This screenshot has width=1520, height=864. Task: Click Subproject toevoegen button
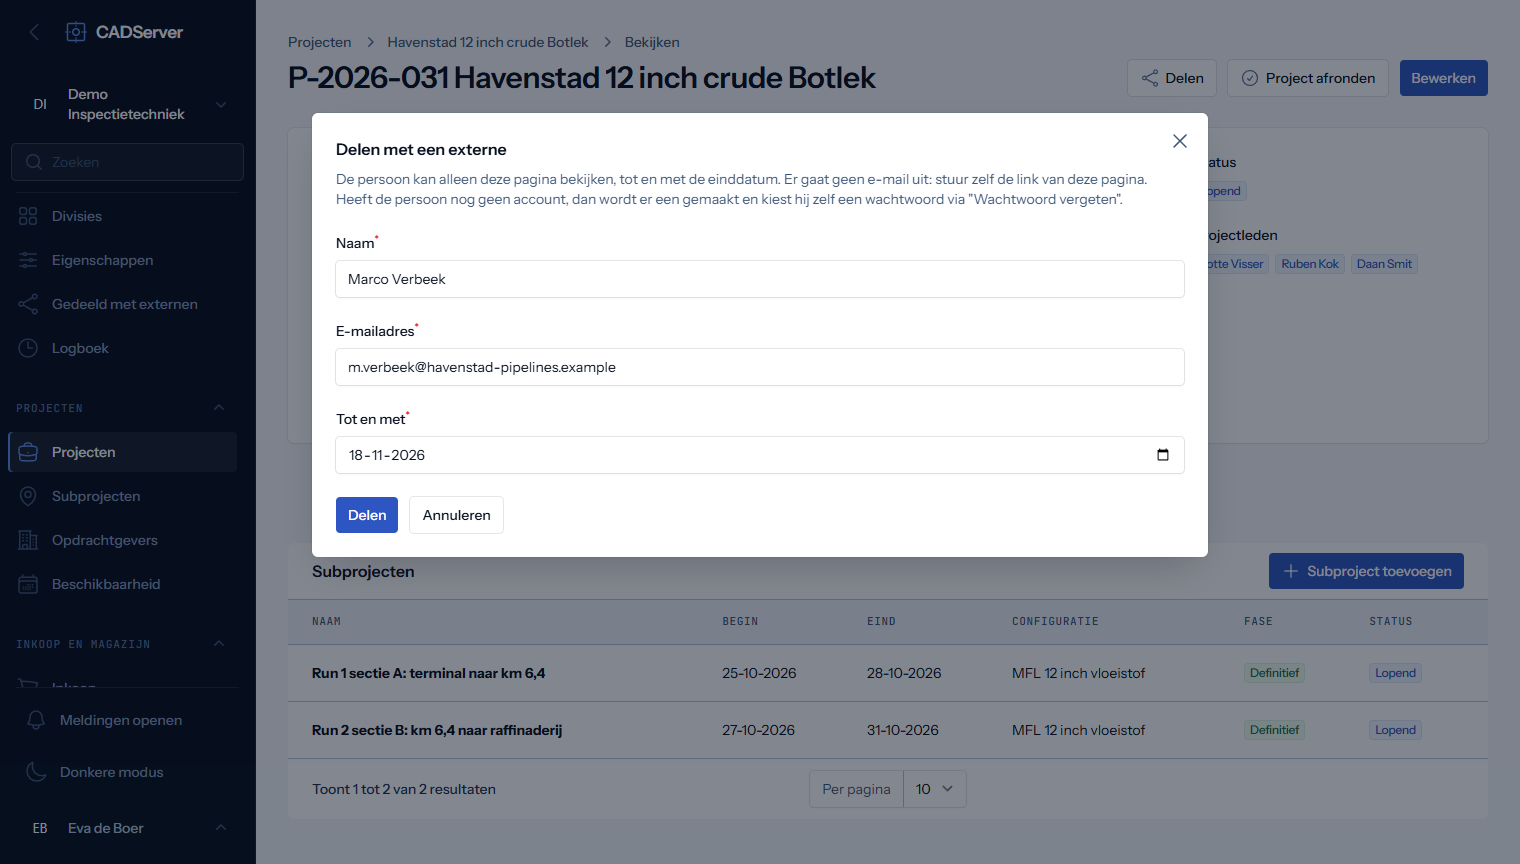click(x=1366, y=571)
